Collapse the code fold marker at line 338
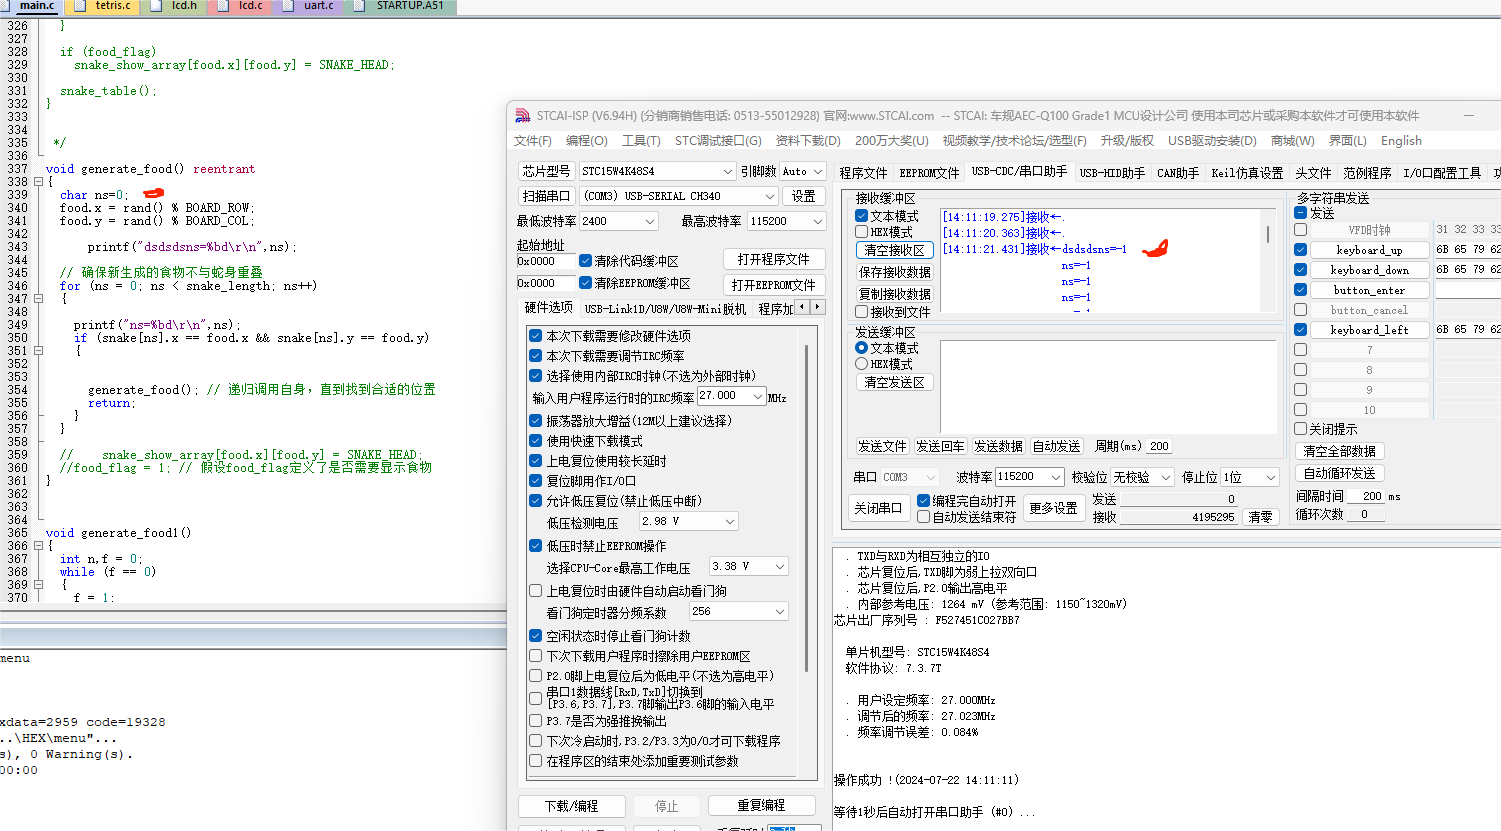Viewport: 1501px width, 831px height. point(38,182)
